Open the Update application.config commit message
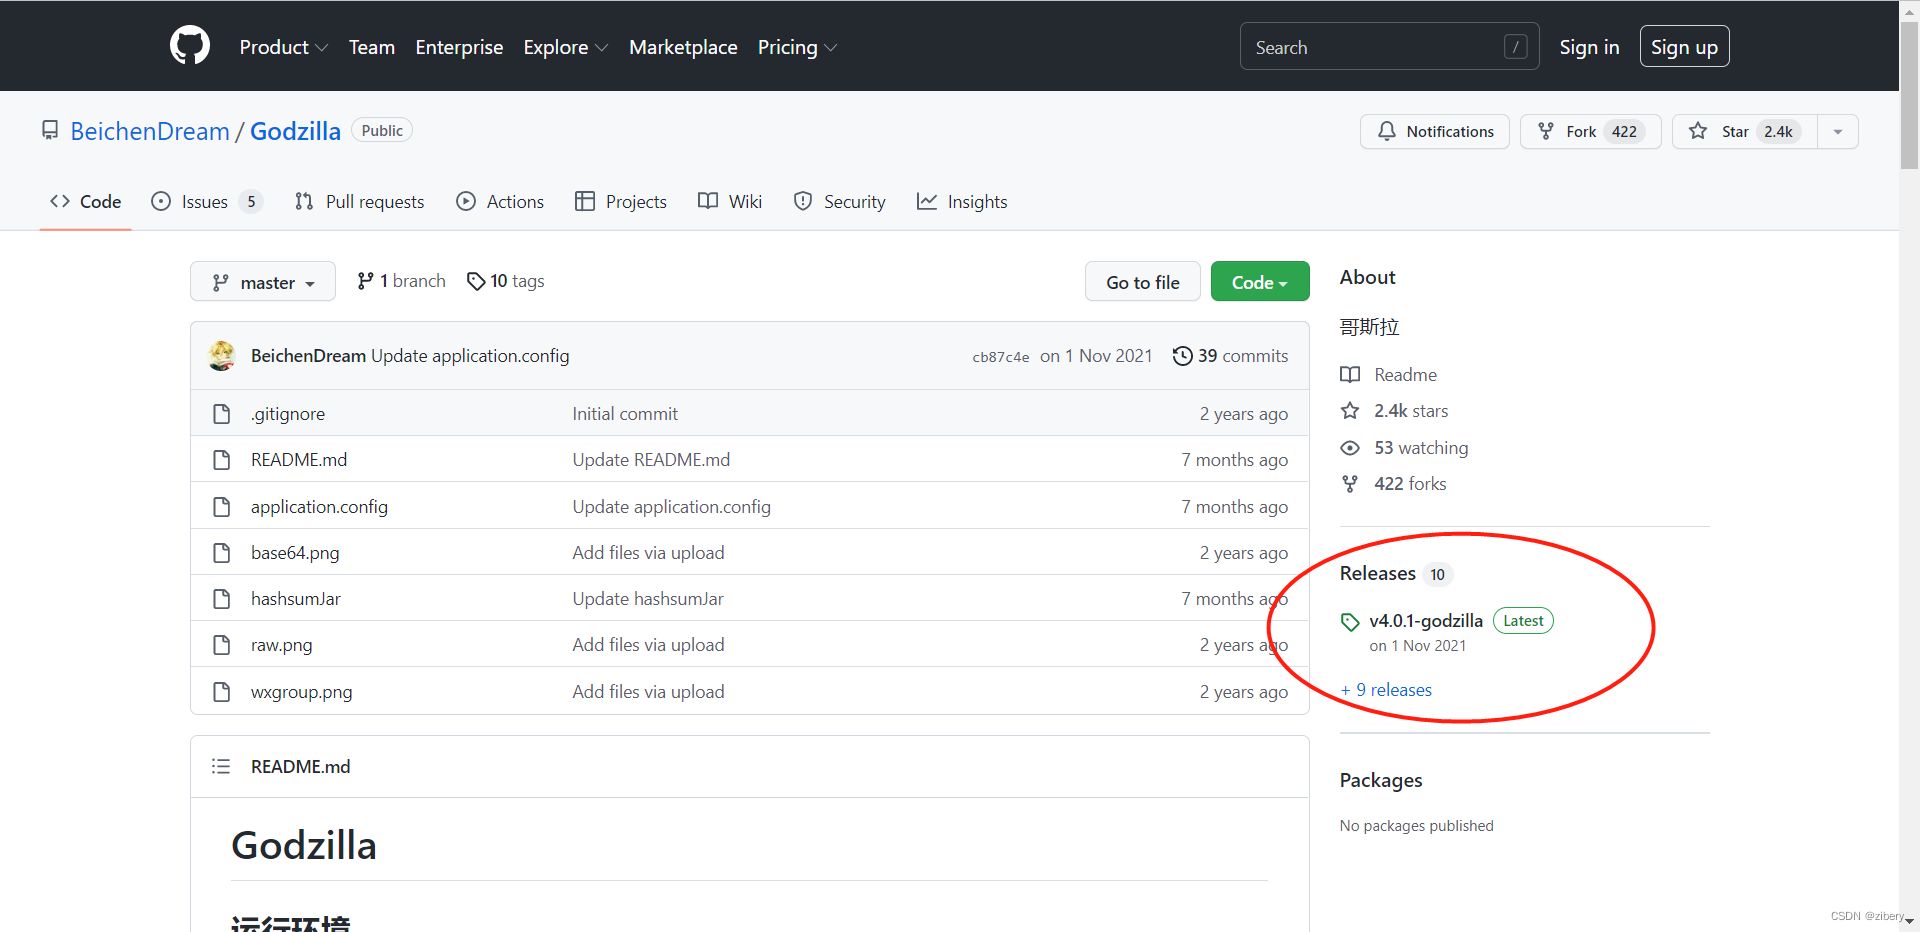This screenshot has width=1920, height=932. (x=470, y=356)
